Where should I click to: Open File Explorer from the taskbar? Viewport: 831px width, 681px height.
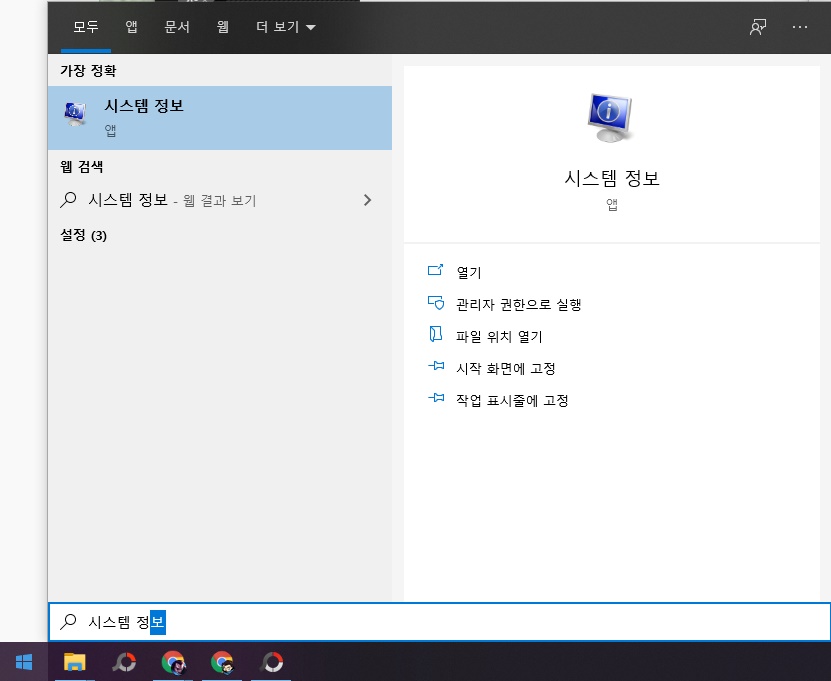click(75, 662)
